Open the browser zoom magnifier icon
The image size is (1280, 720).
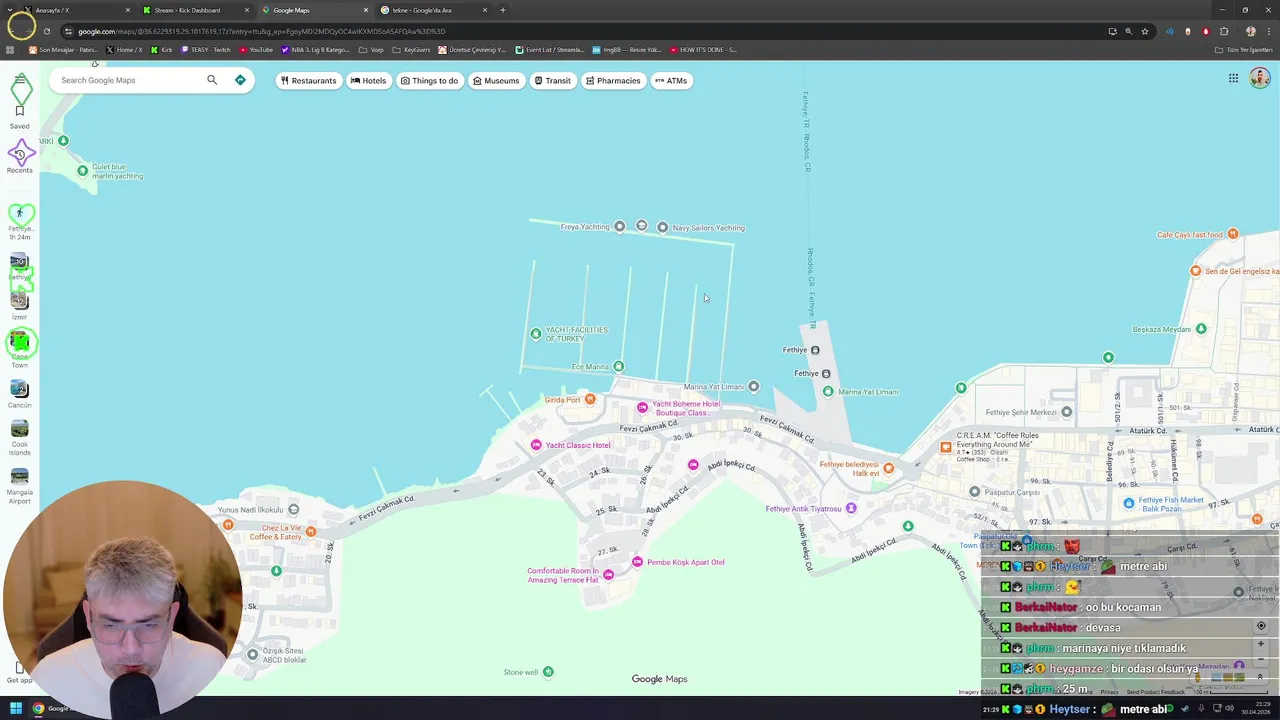1129,31
